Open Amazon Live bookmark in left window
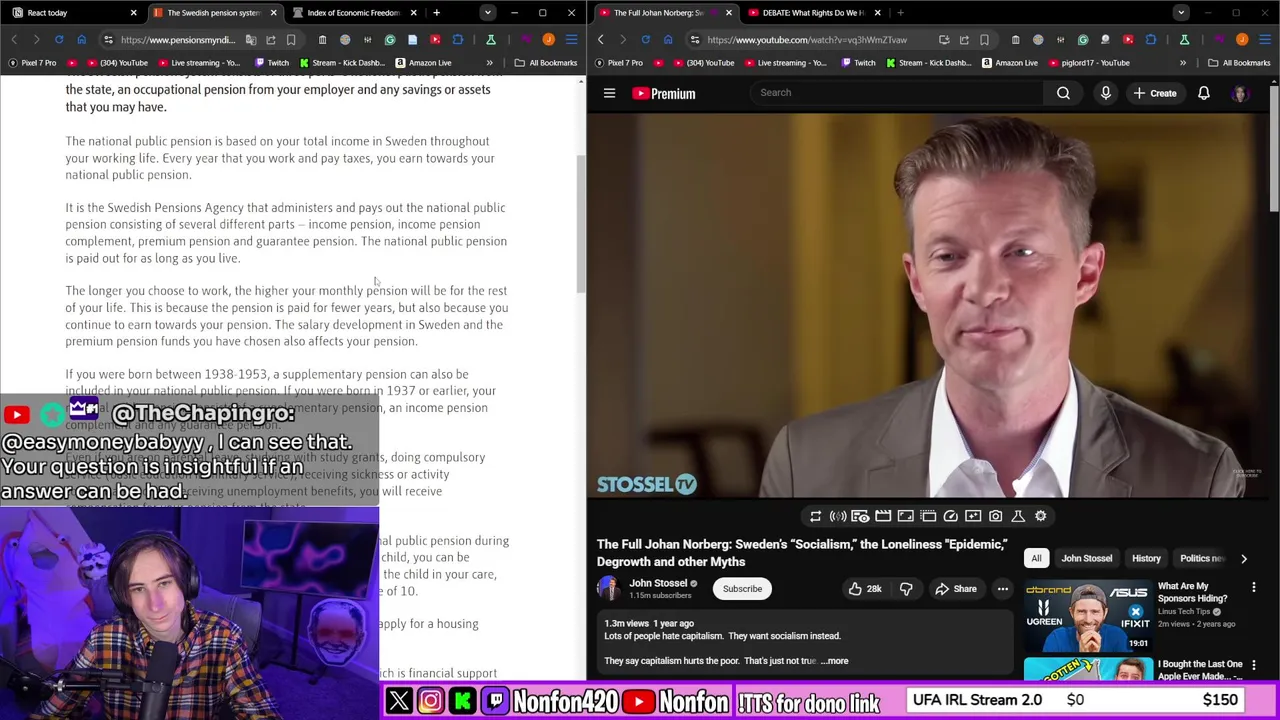This screenshot has width=1280, height=720. 422,63
